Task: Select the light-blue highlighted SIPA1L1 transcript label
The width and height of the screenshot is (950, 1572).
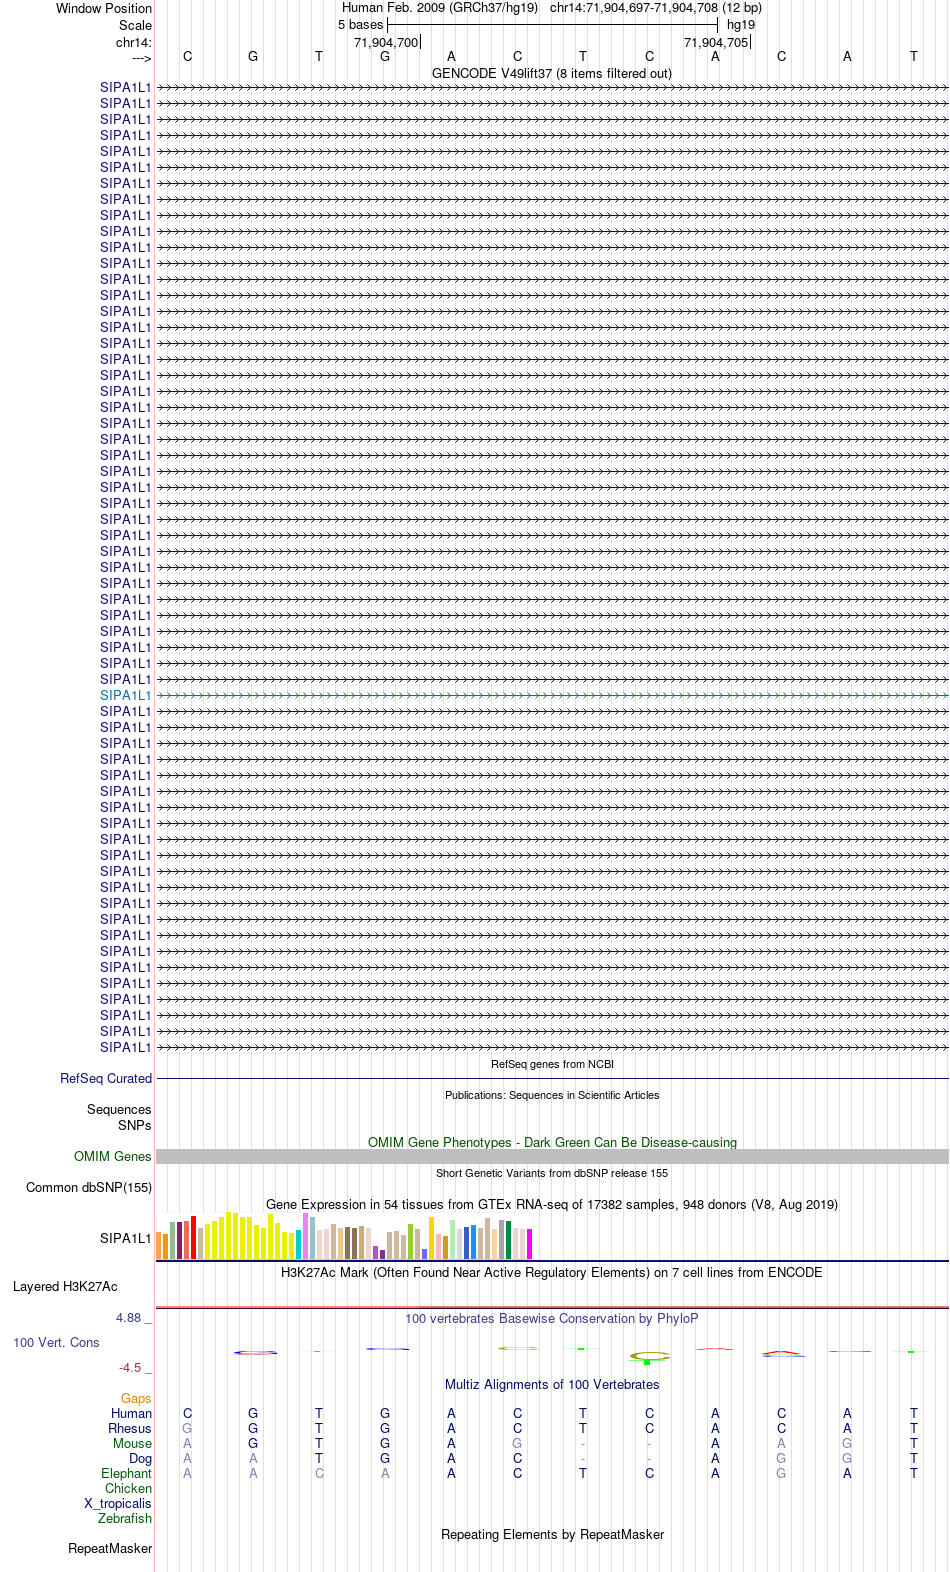Action: point(125,695)
